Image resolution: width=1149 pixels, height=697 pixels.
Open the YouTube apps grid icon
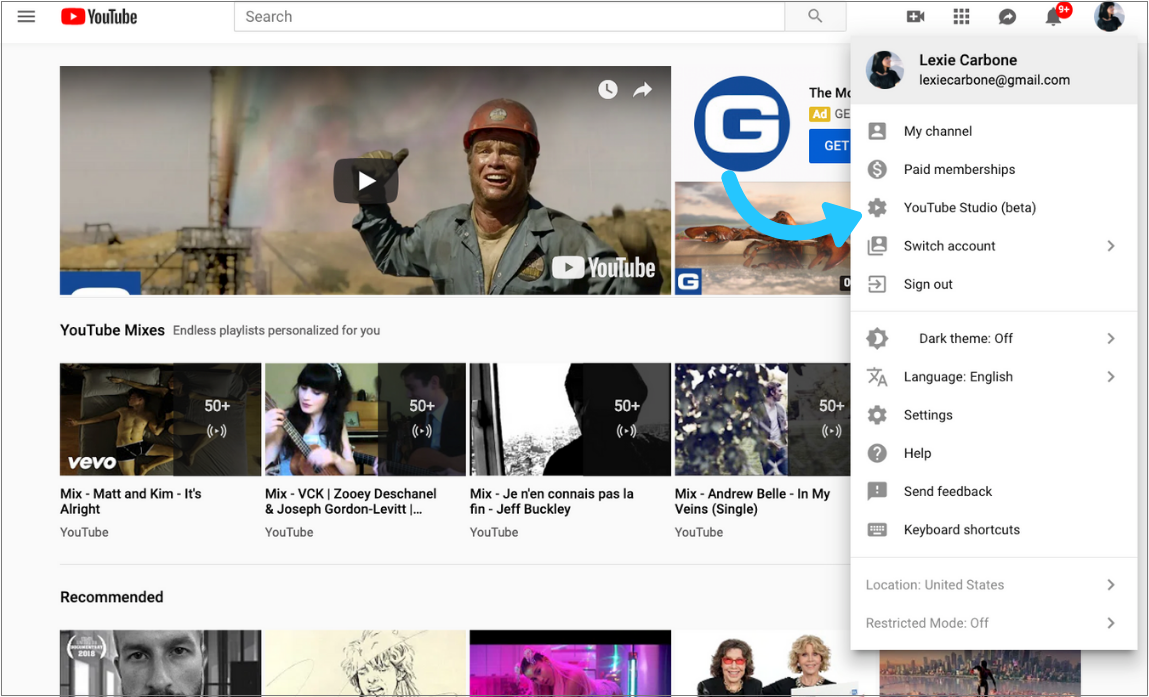(961, 16)
